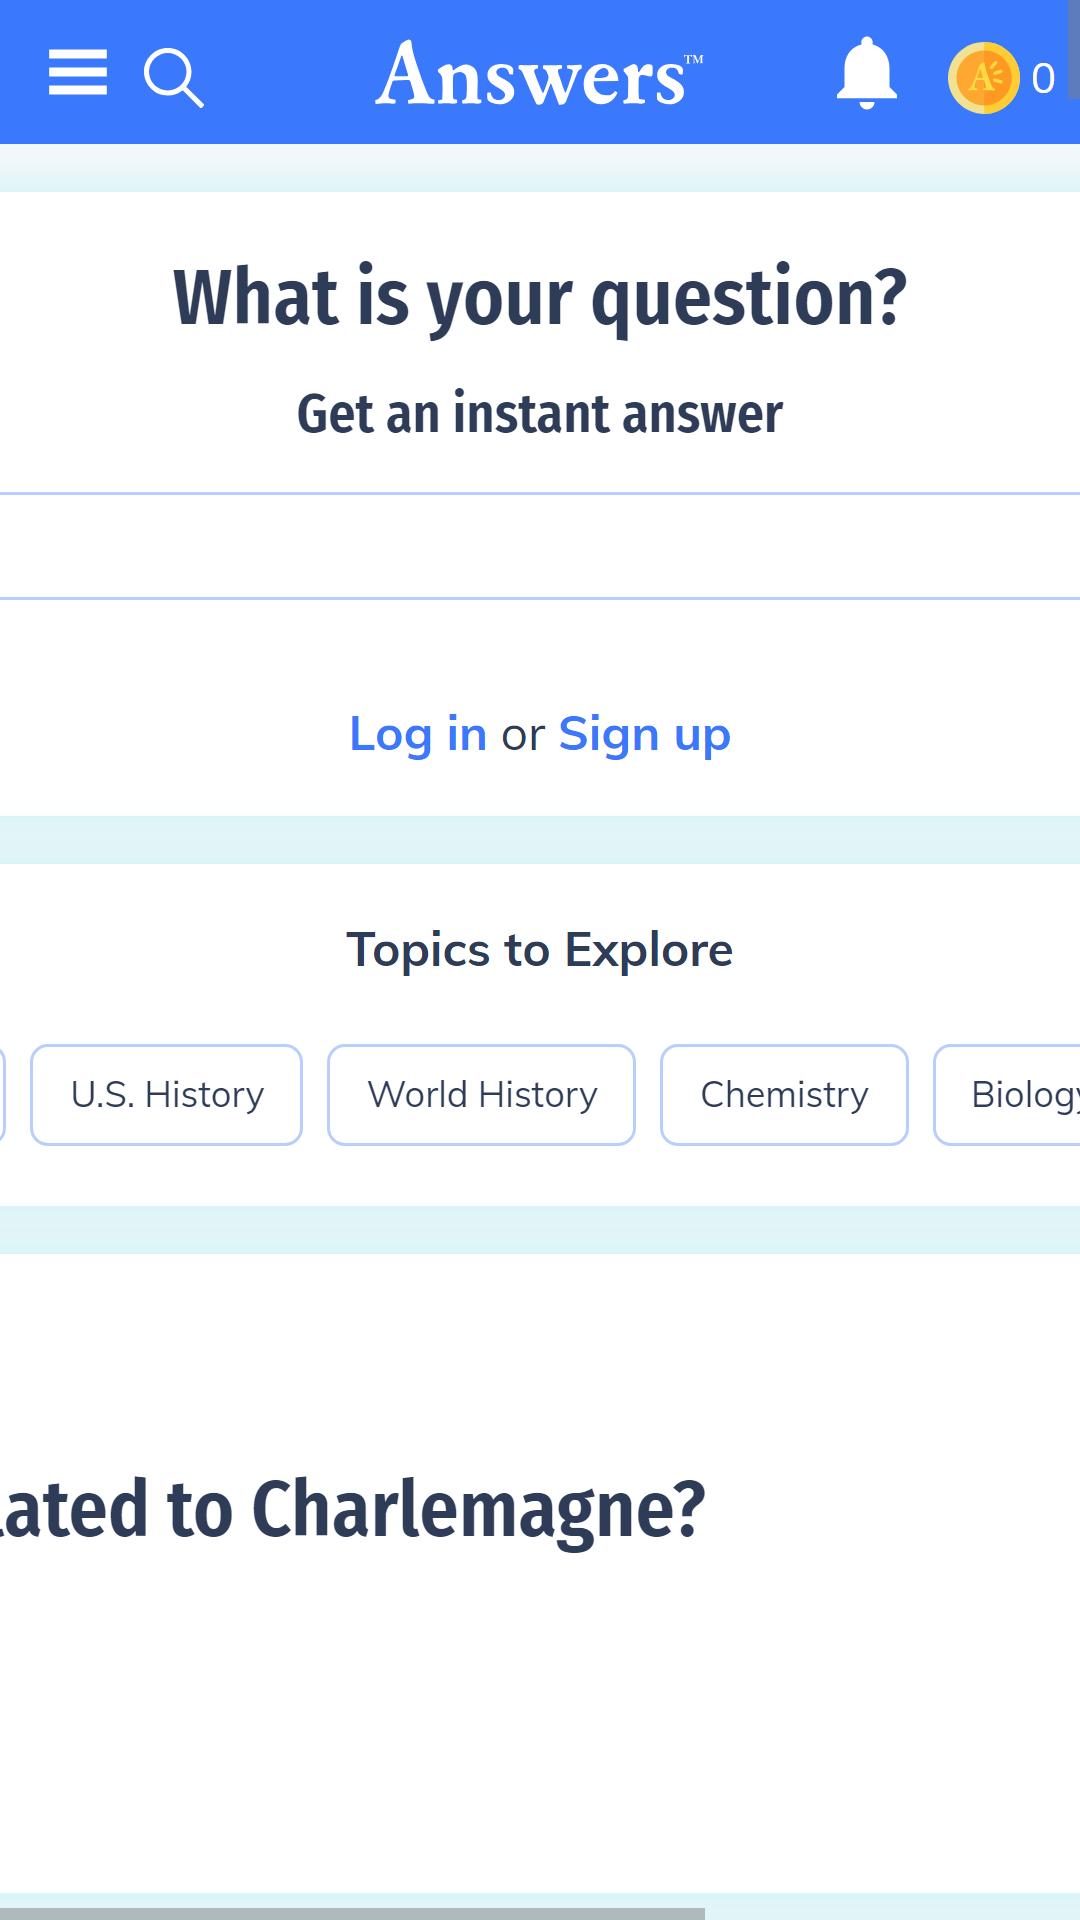
Task: Tap the "Get an instant answer" subtitle
Action: click(x=540, y=414)
